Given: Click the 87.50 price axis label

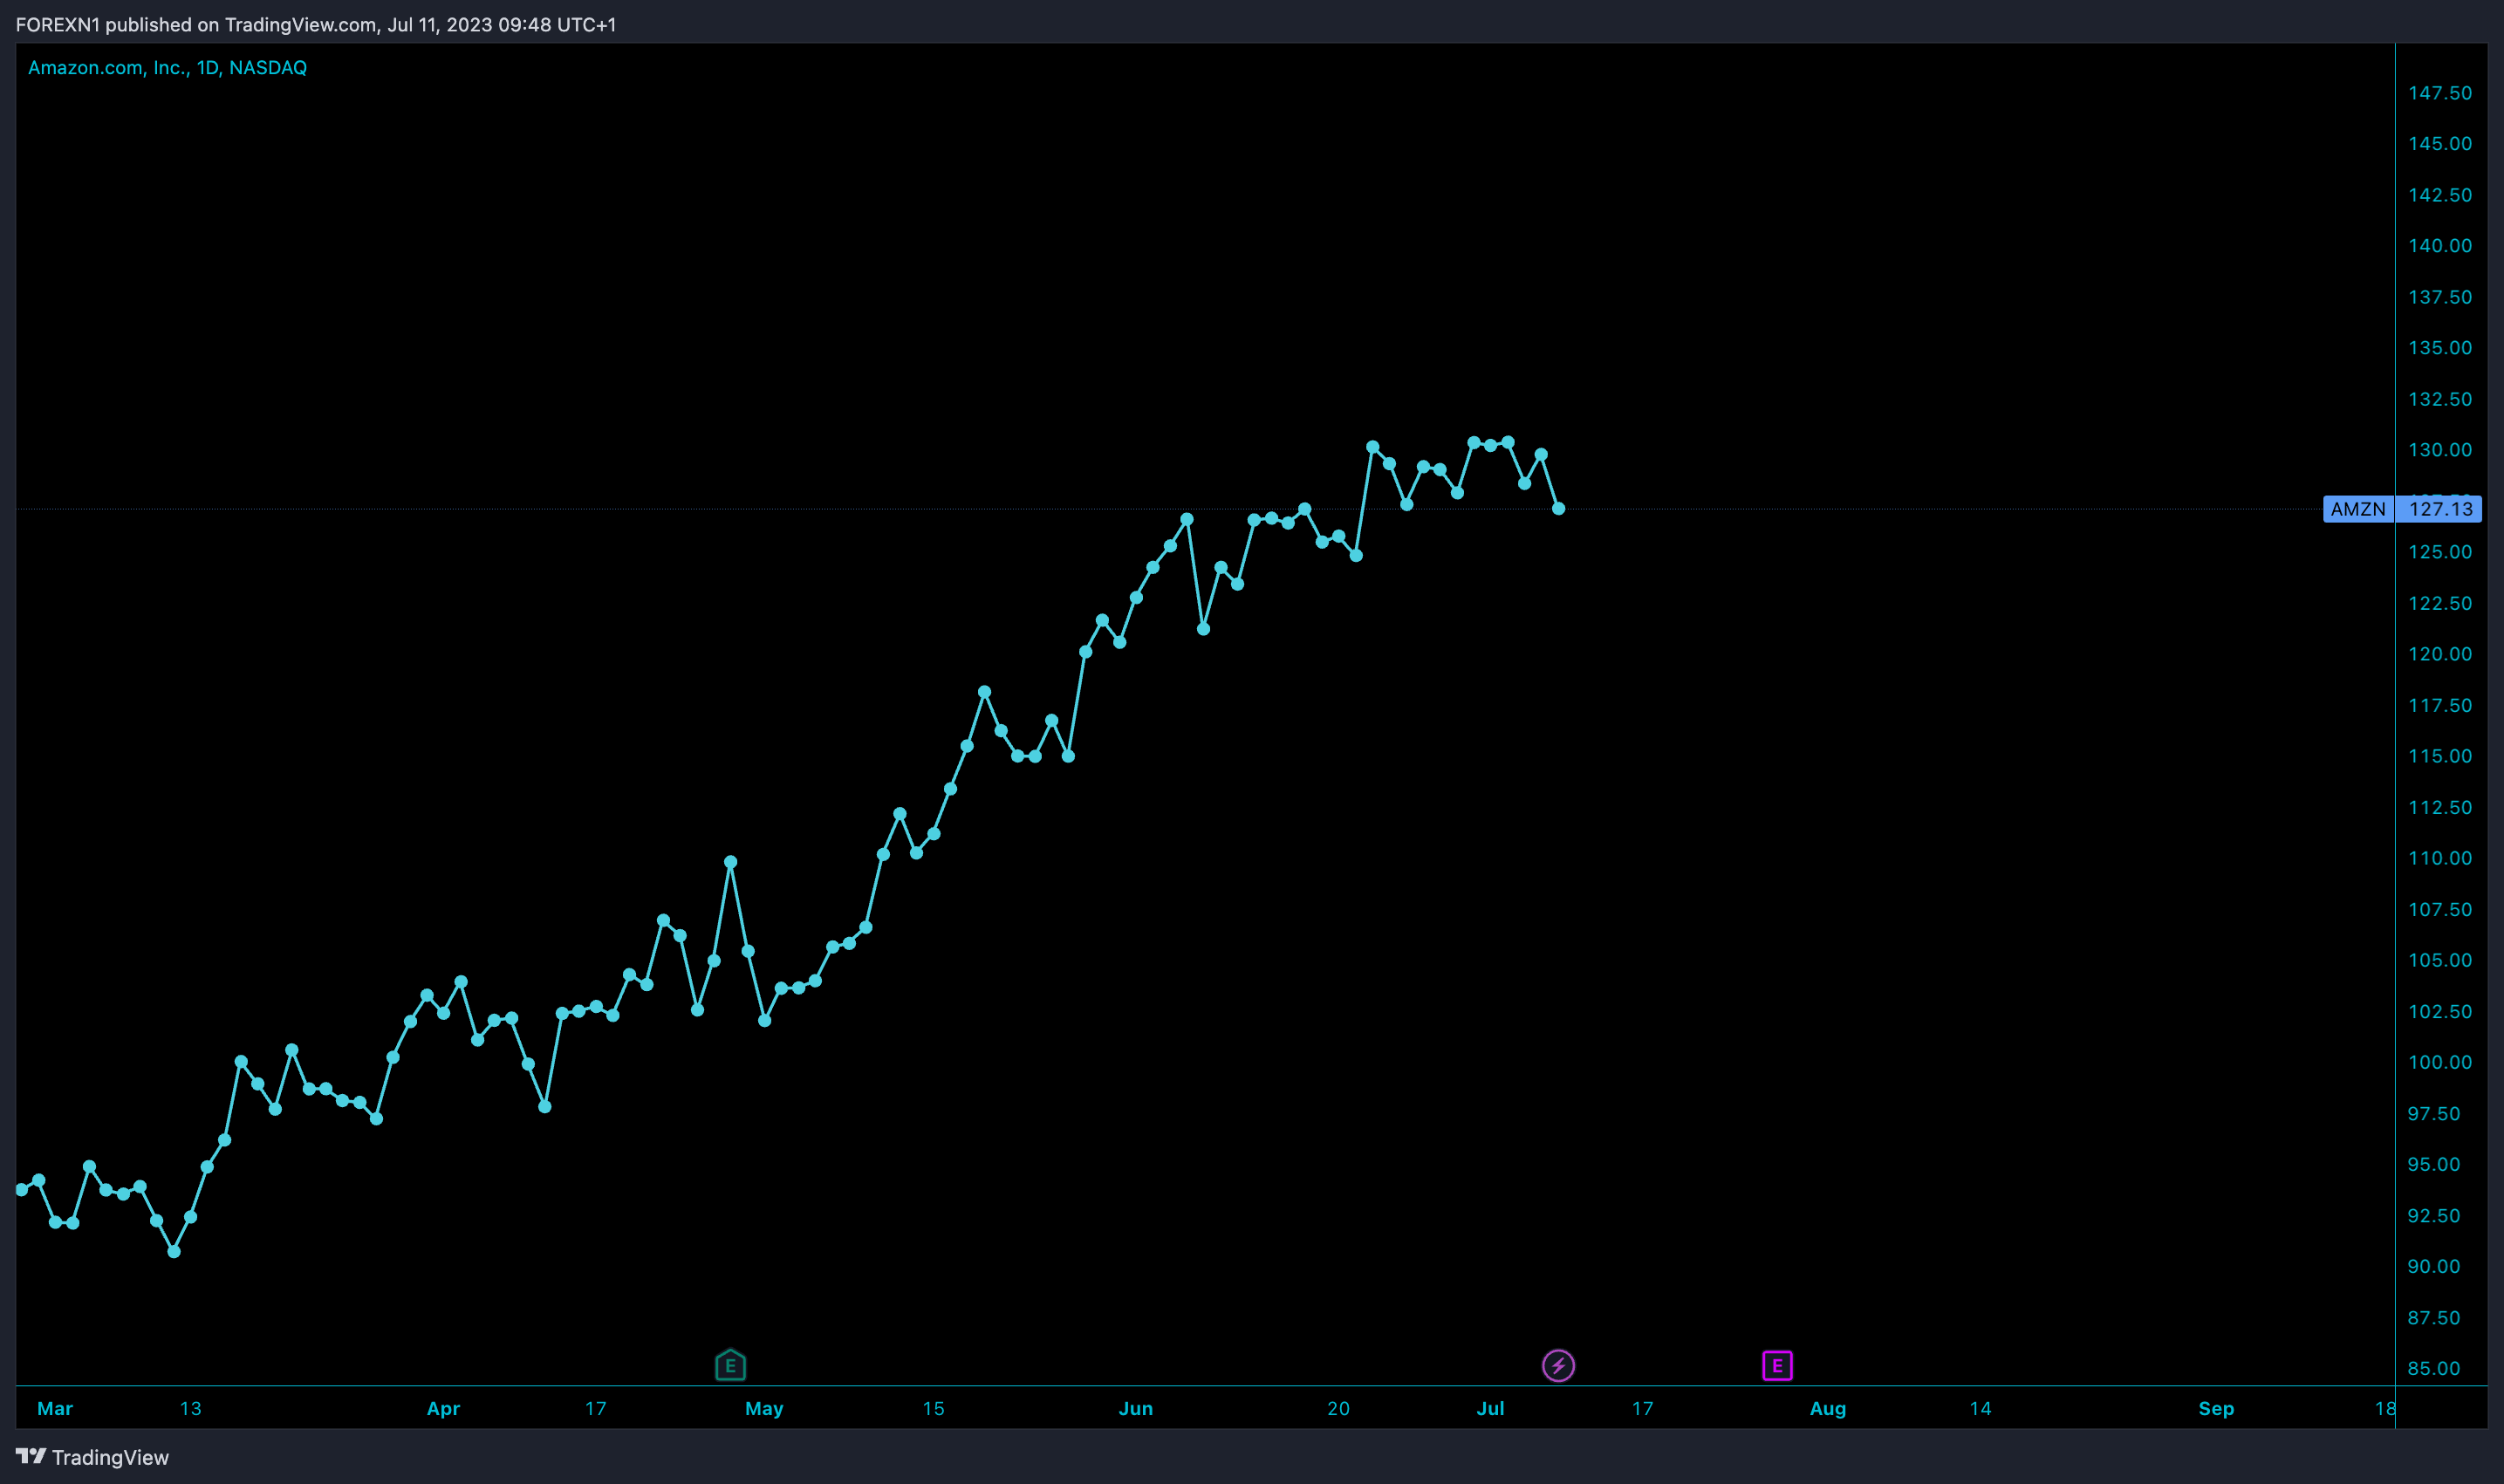Looking at the screenshot, I should 2433,1318.
